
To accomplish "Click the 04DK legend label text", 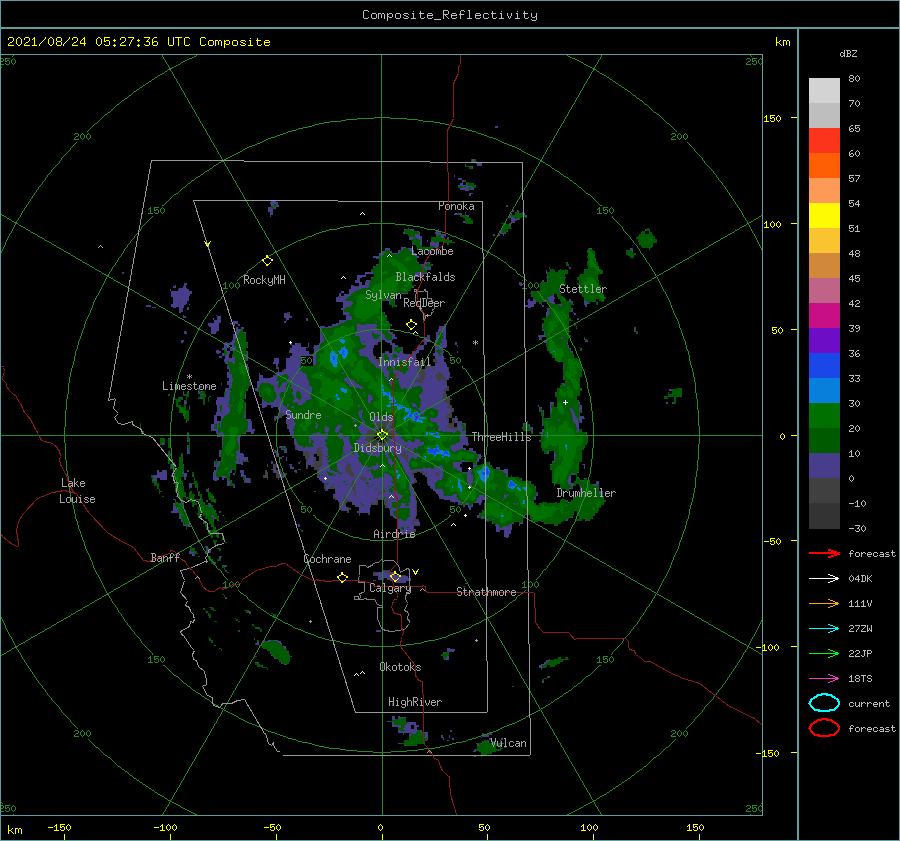I will (860, 579).
